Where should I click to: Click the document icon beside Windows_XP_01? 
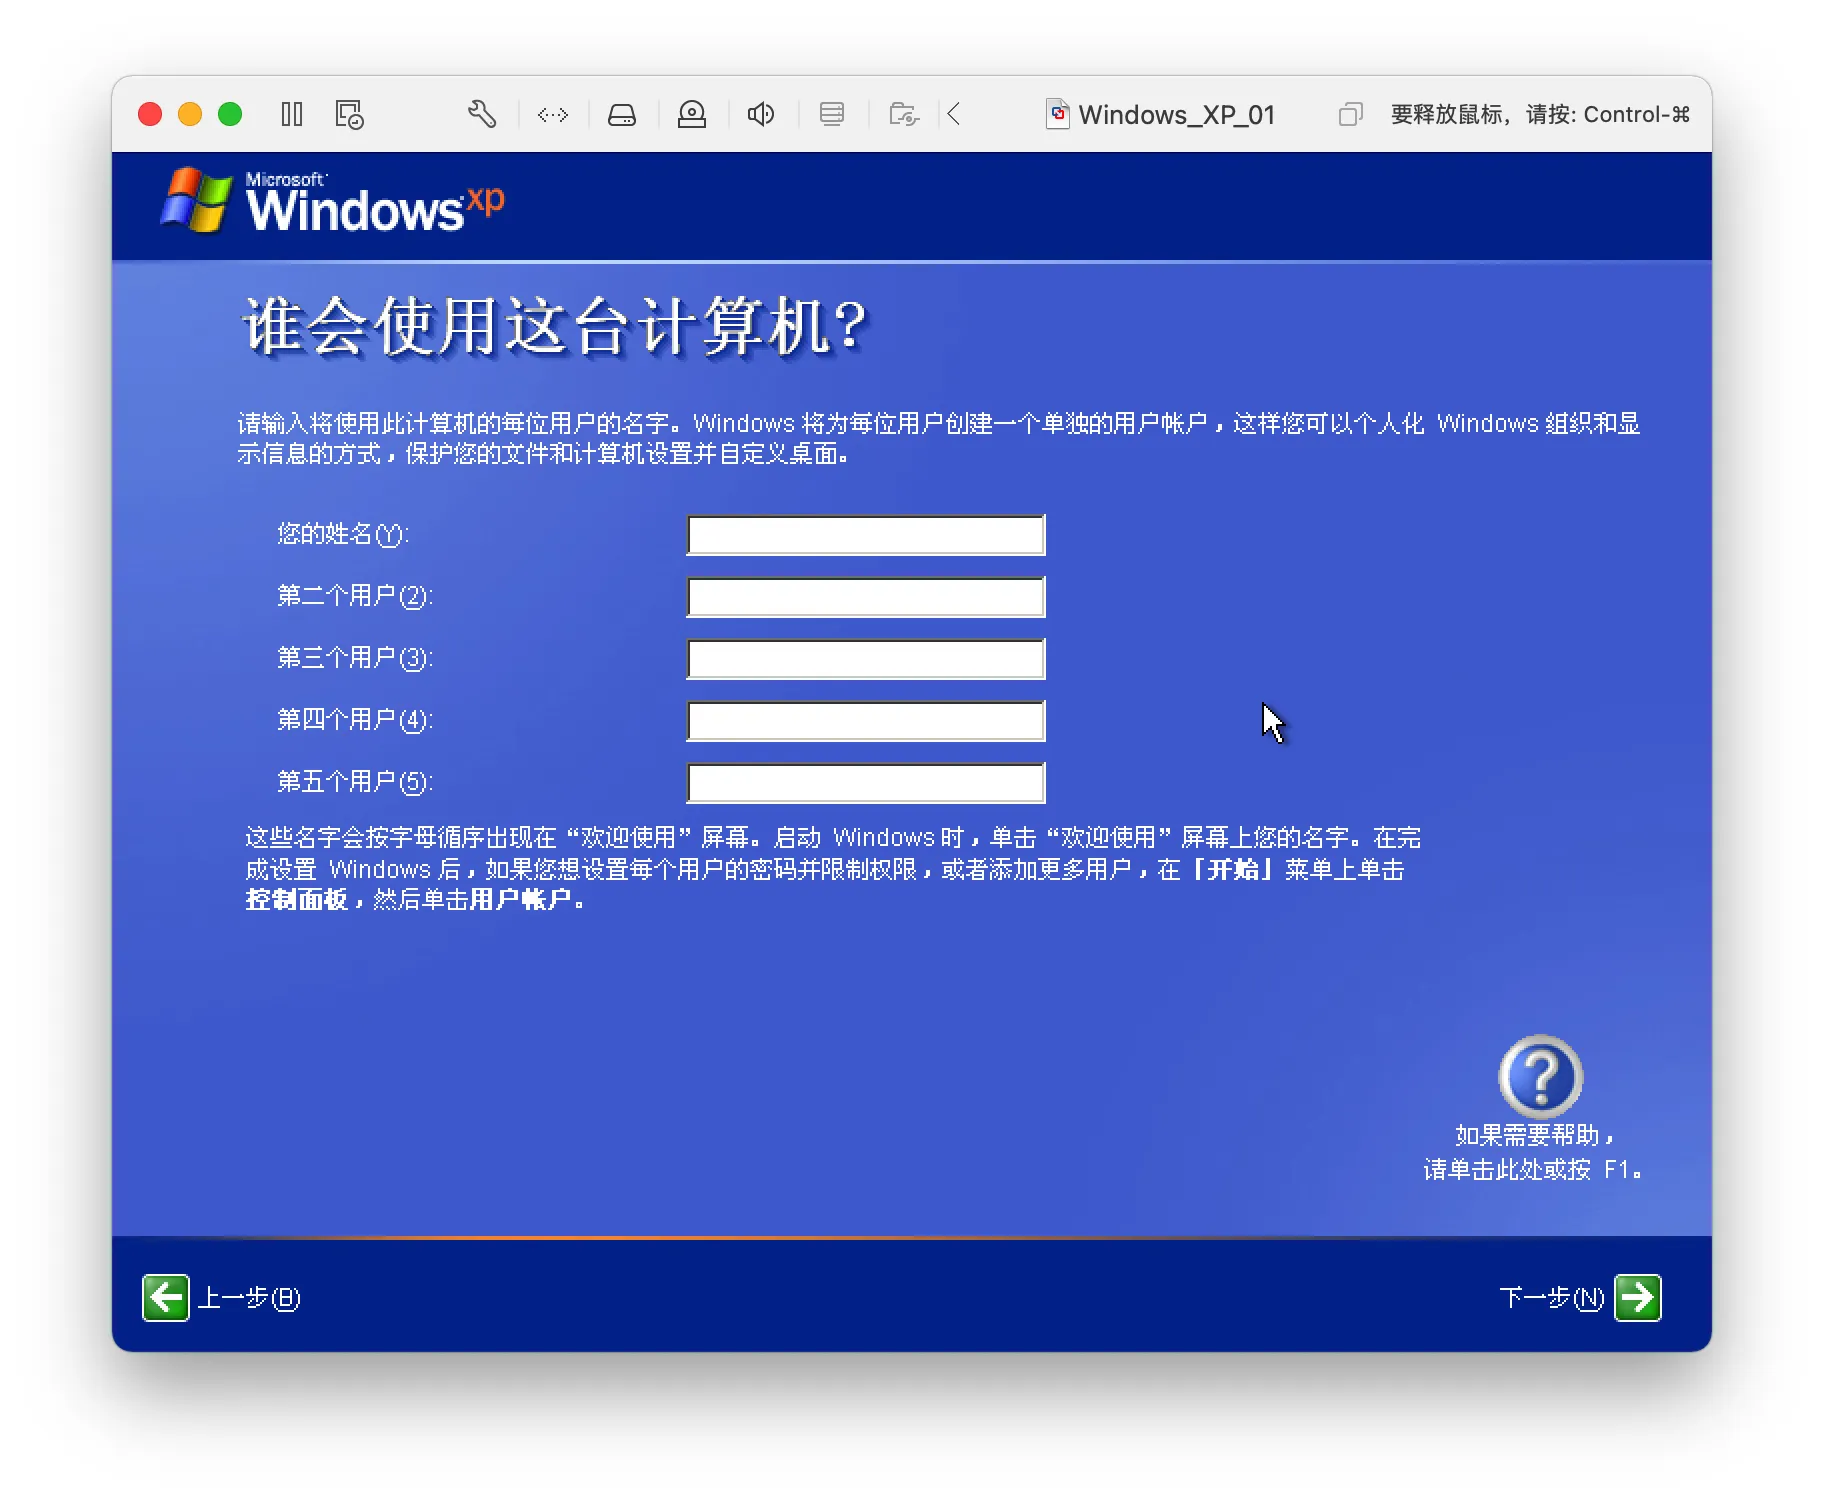[1057, 114]
